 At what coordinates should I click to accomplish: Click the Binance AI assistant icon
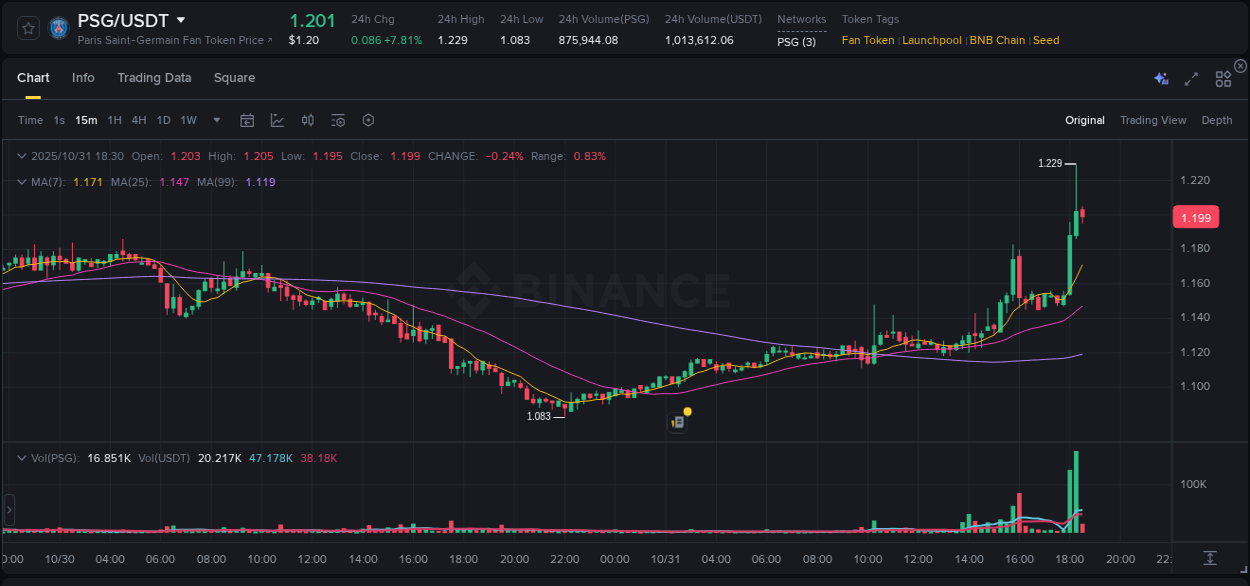1160,79
